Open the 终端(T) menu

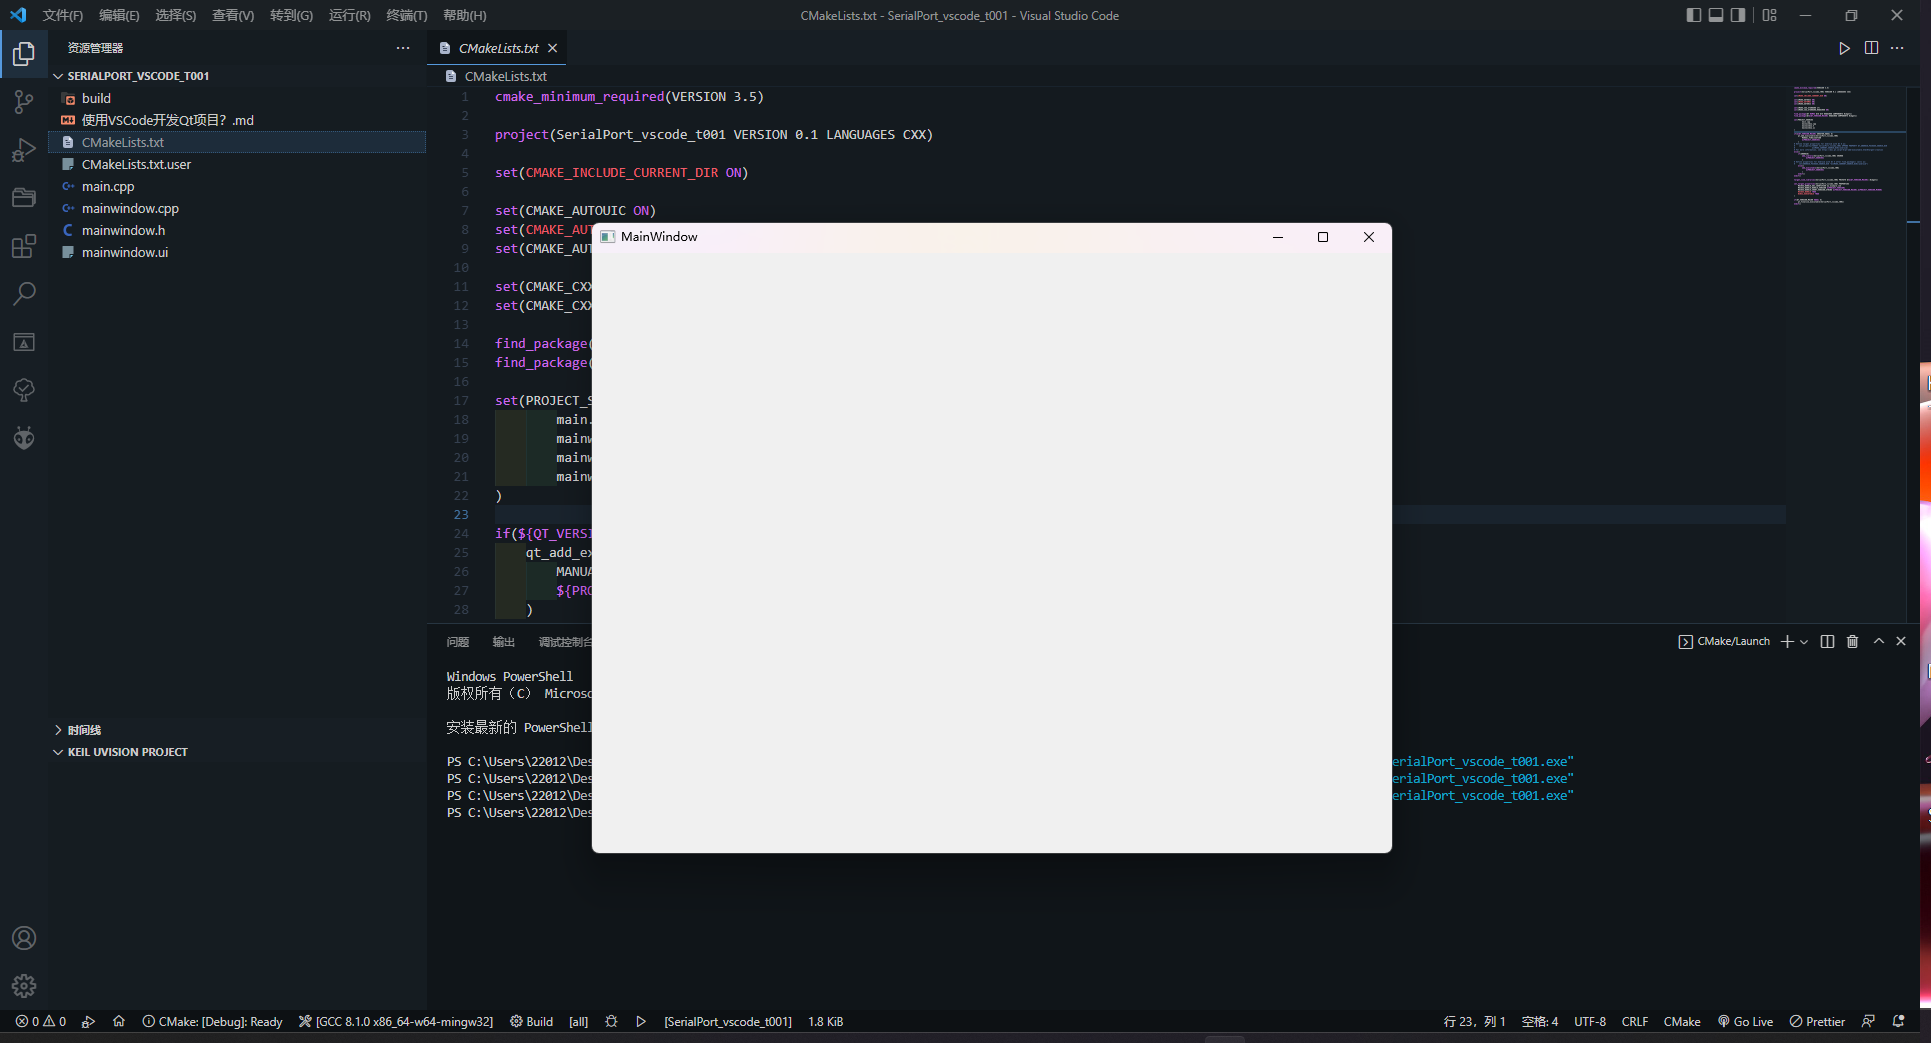pyautogui.click(x=407, y=15)
